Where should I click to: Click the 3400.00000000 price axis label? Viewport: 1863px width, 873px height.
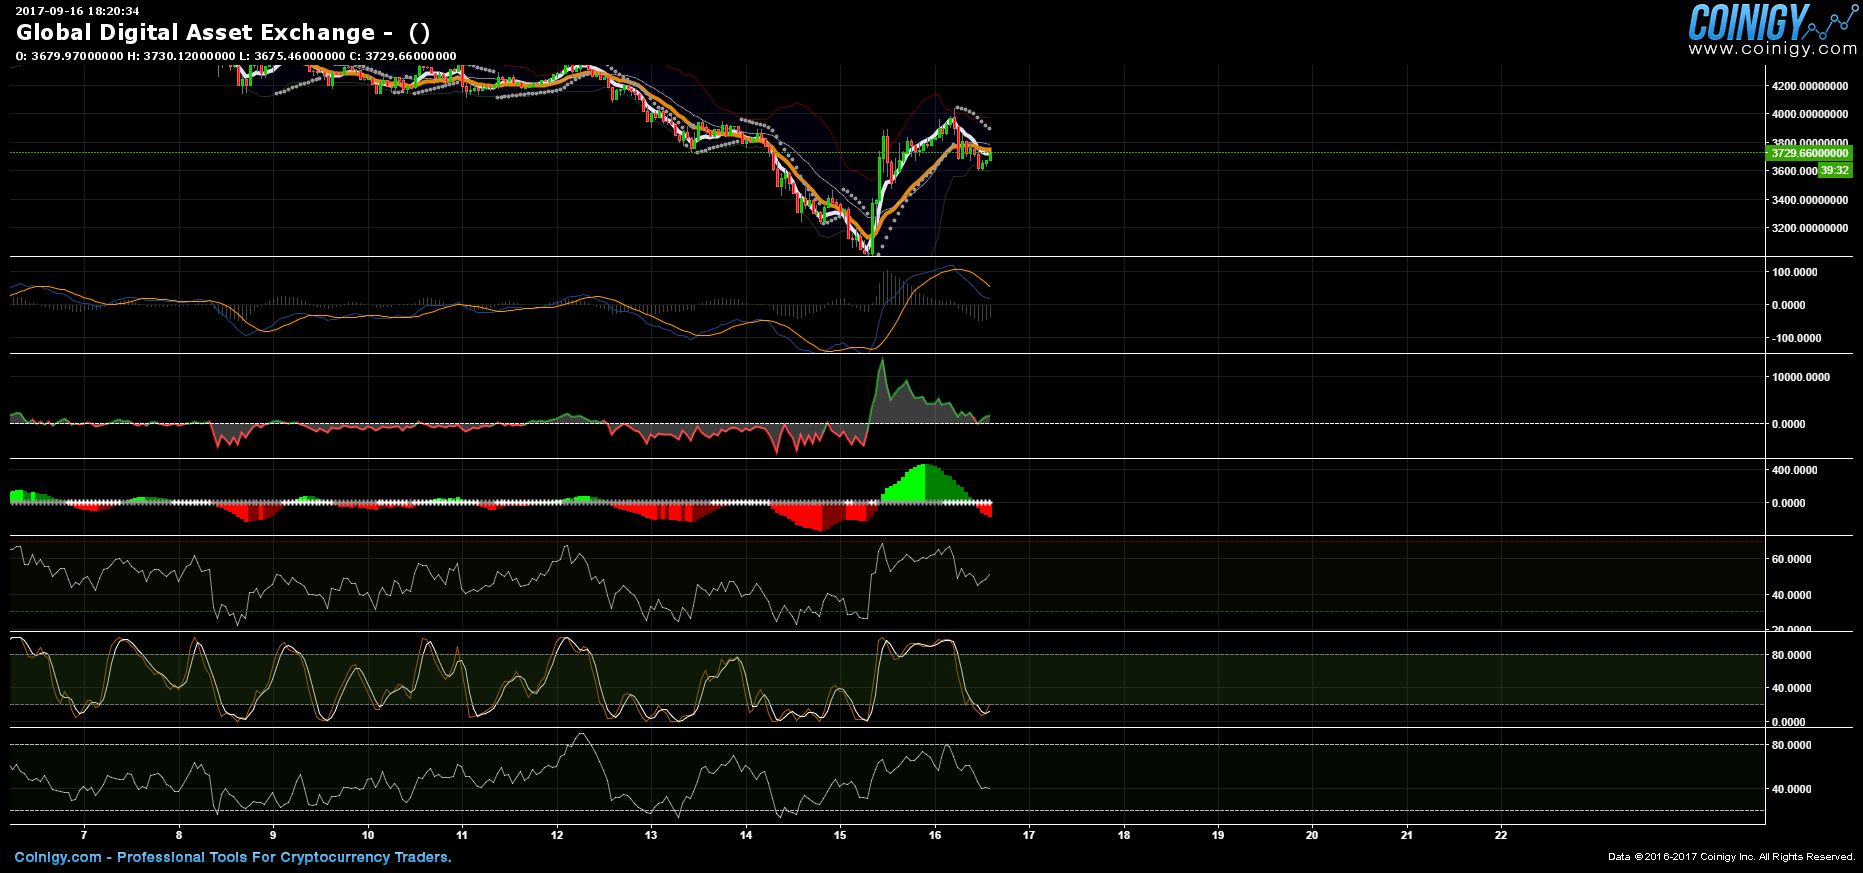pyautogui.click(x=1810, y=200)
